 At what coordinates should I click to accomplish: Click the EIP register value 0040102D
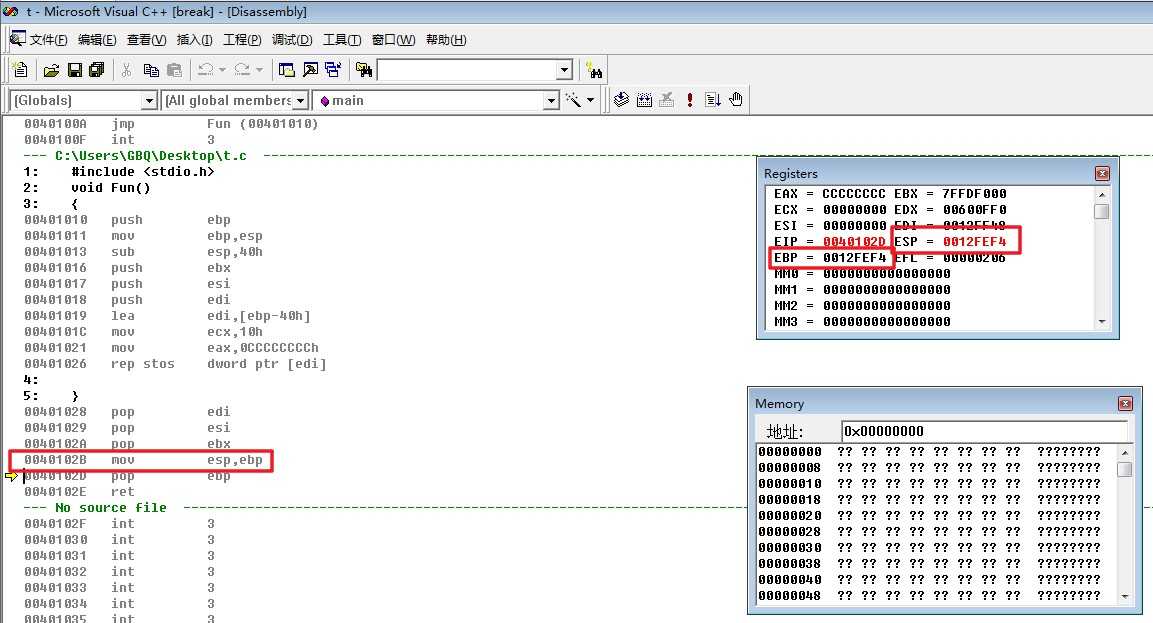tap(854, 241)
